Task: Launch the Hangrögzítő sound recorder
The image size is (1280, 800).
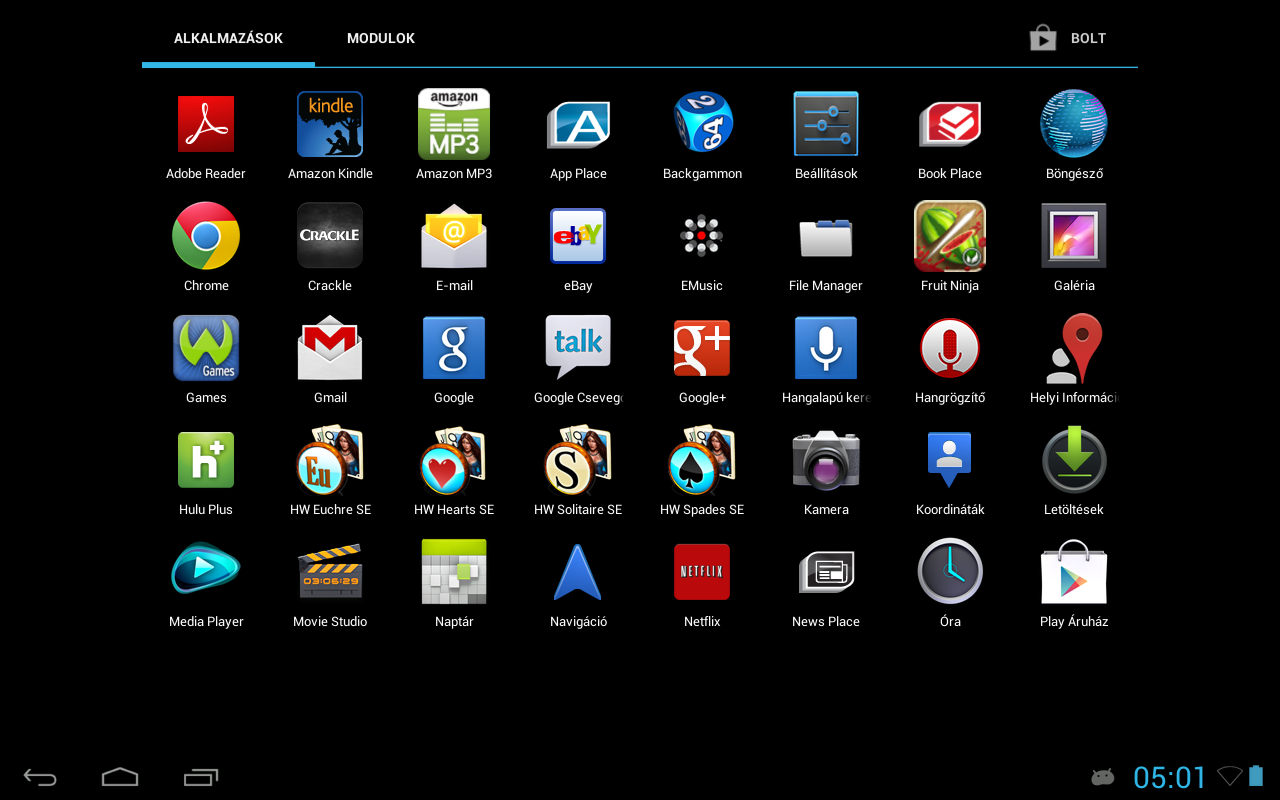Action: [x=950, y=348]
